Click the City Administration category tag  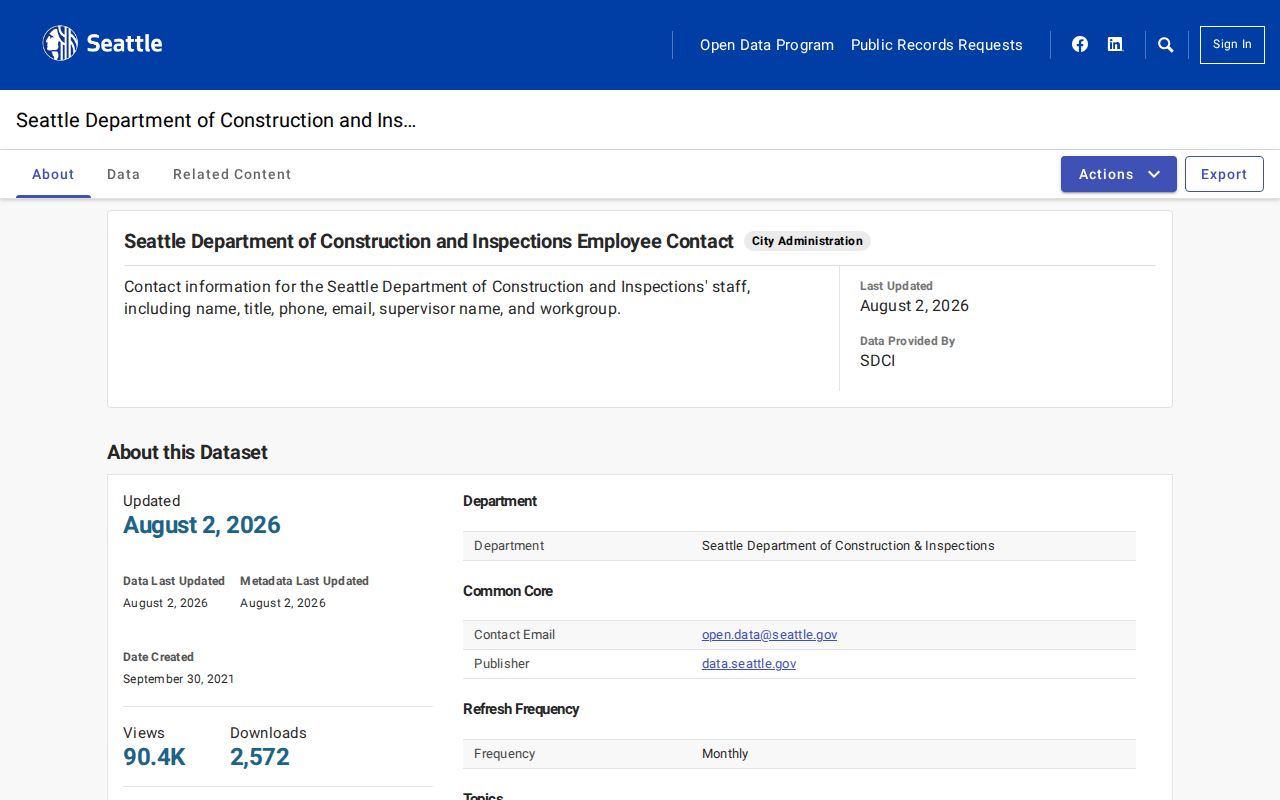pos(807,241)
